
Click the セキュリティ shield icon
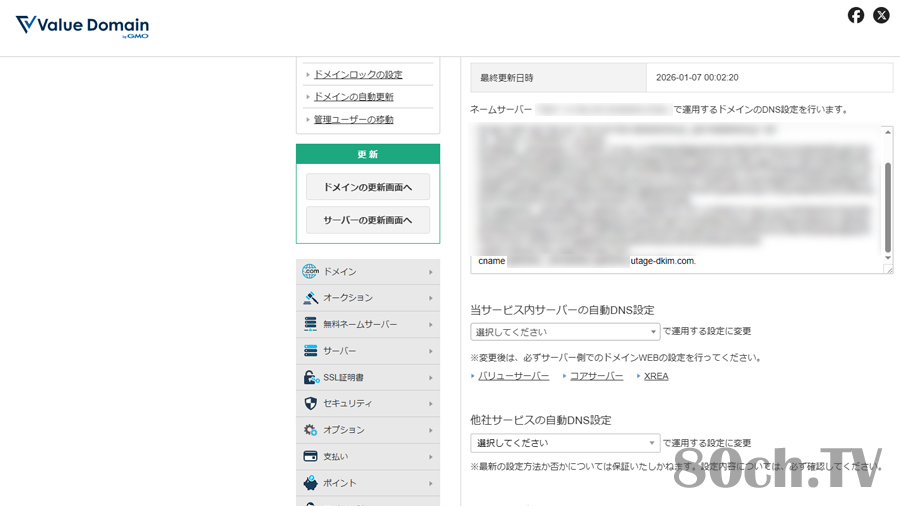pyautogui.click(x=310, y=403)
